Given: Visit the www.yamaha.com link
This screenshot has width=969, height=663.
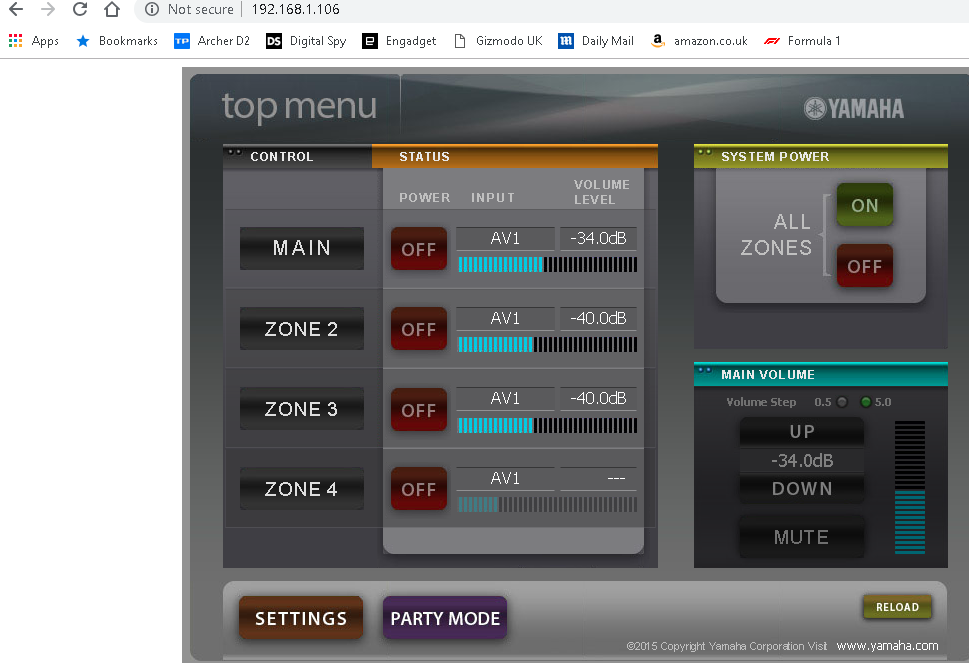Looking at the screenshot, I should click(x=887, y=646).
